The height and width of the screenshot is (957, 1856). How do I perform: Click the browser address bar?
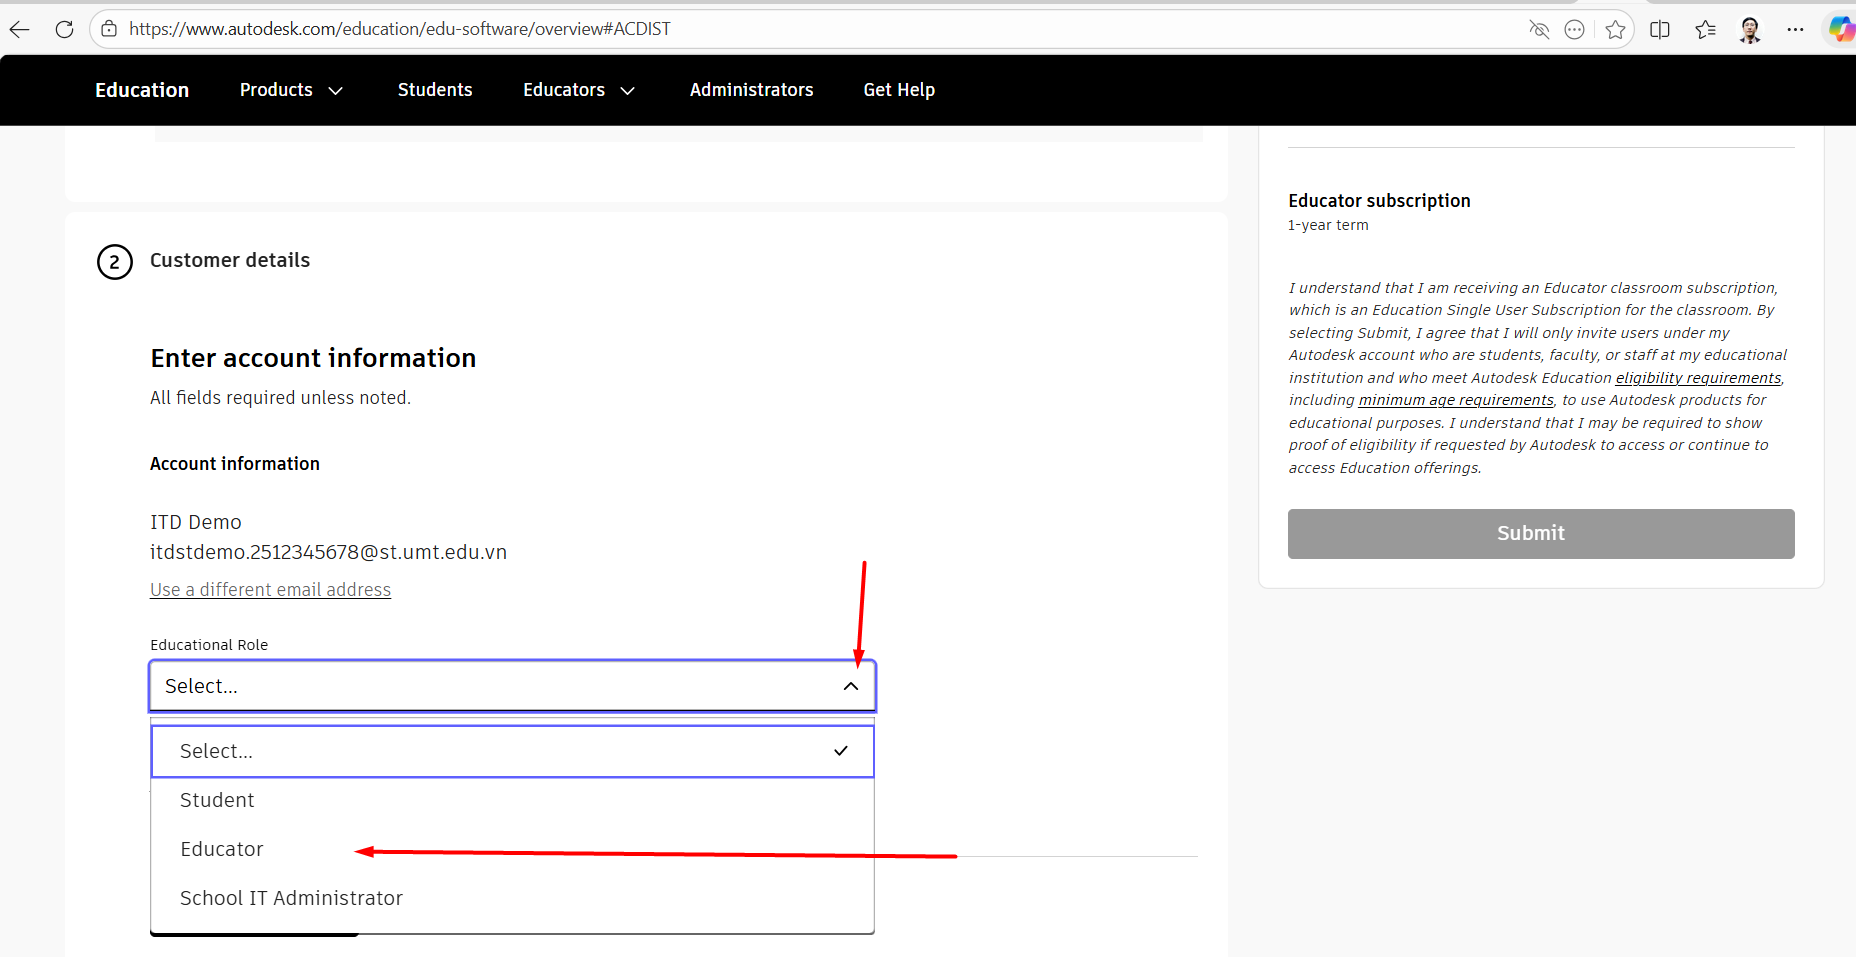800,29
